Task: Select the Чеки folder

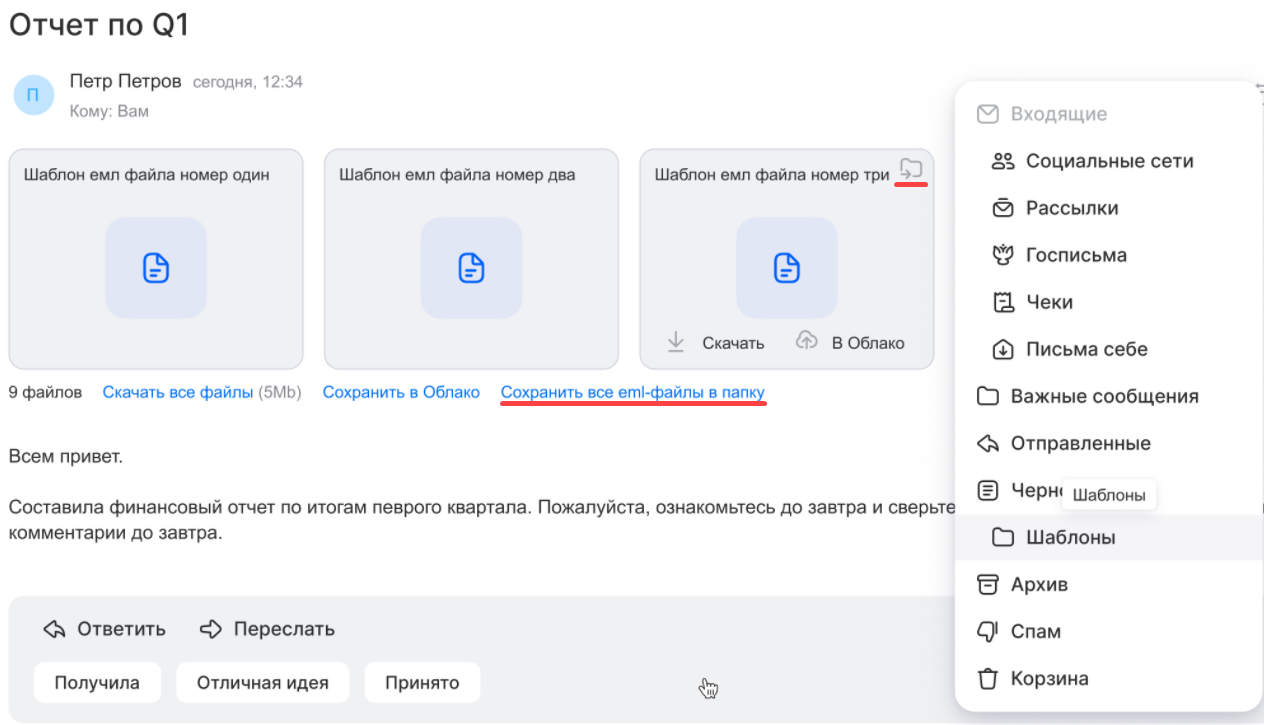Action: [x=1048, y=302]
